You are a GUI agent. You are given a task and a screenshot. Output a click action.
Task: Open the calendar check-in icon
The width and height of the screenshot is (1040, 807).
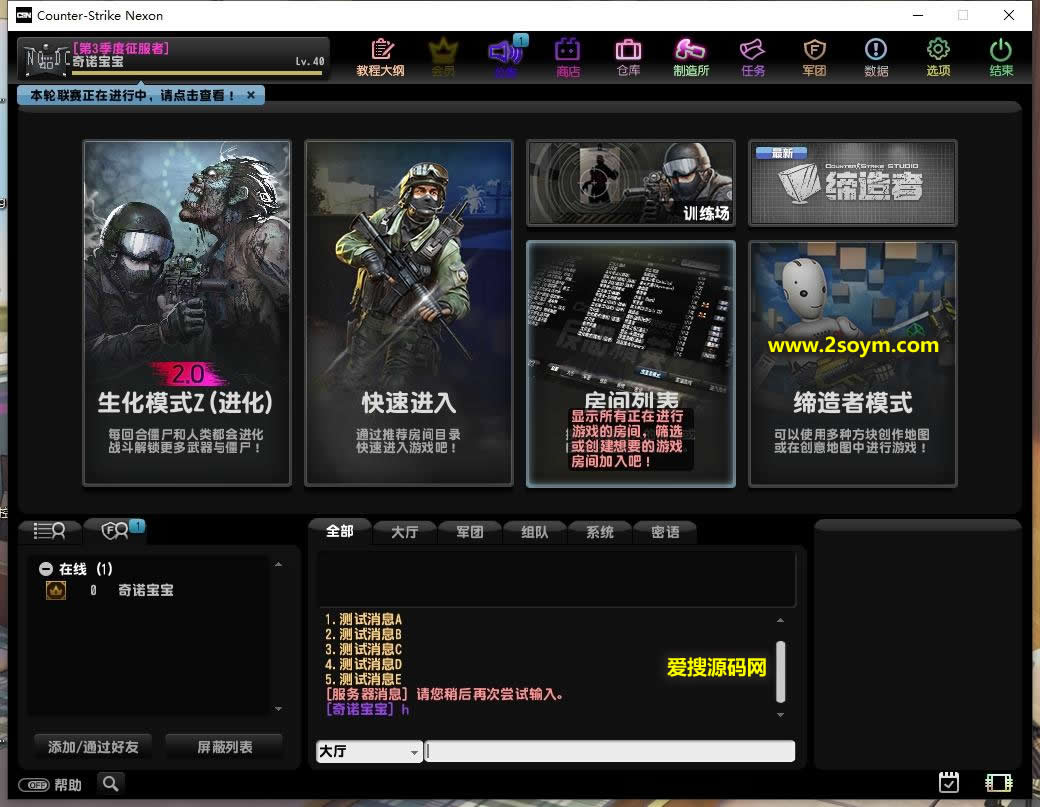pos(948,782)
